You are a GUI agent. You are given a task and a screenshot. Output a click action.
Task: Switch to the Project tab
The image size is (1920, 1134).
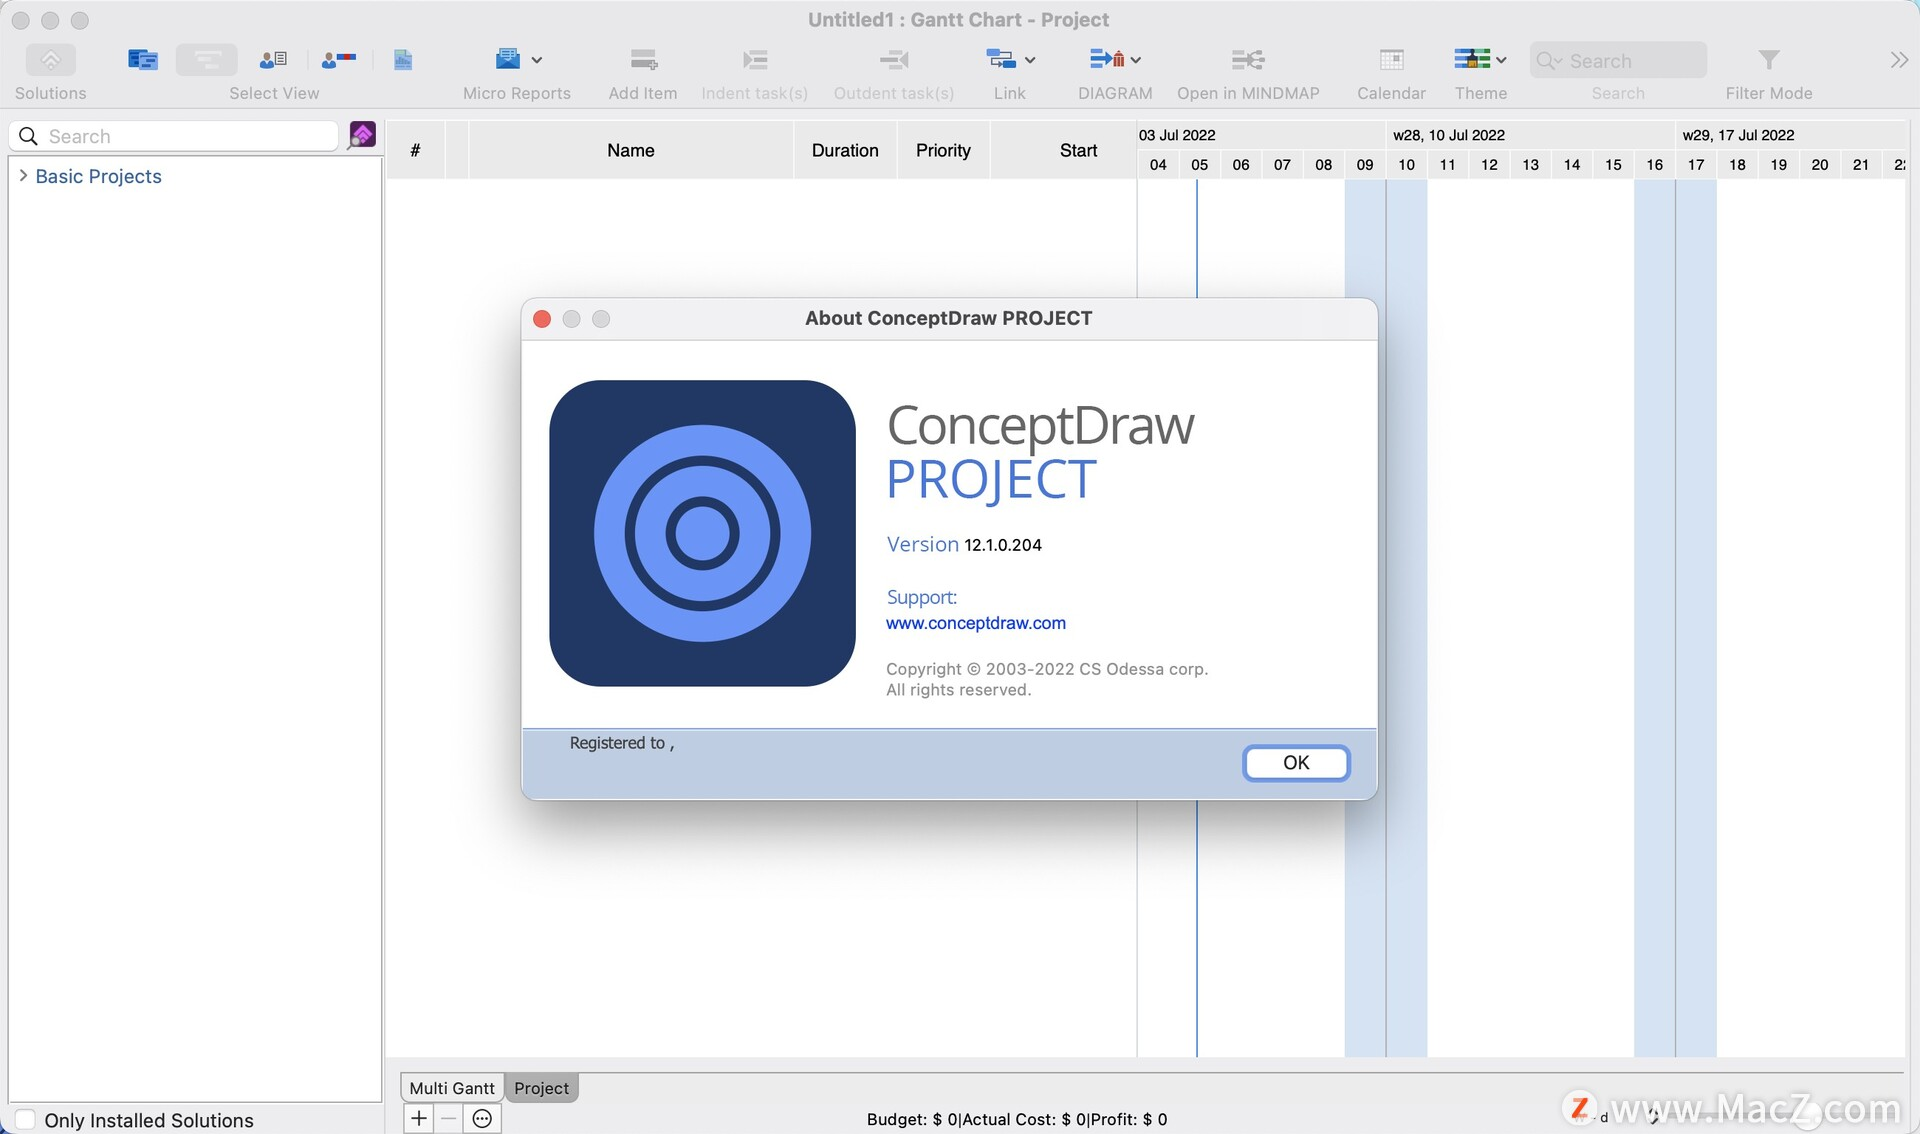pos(541,1088)
